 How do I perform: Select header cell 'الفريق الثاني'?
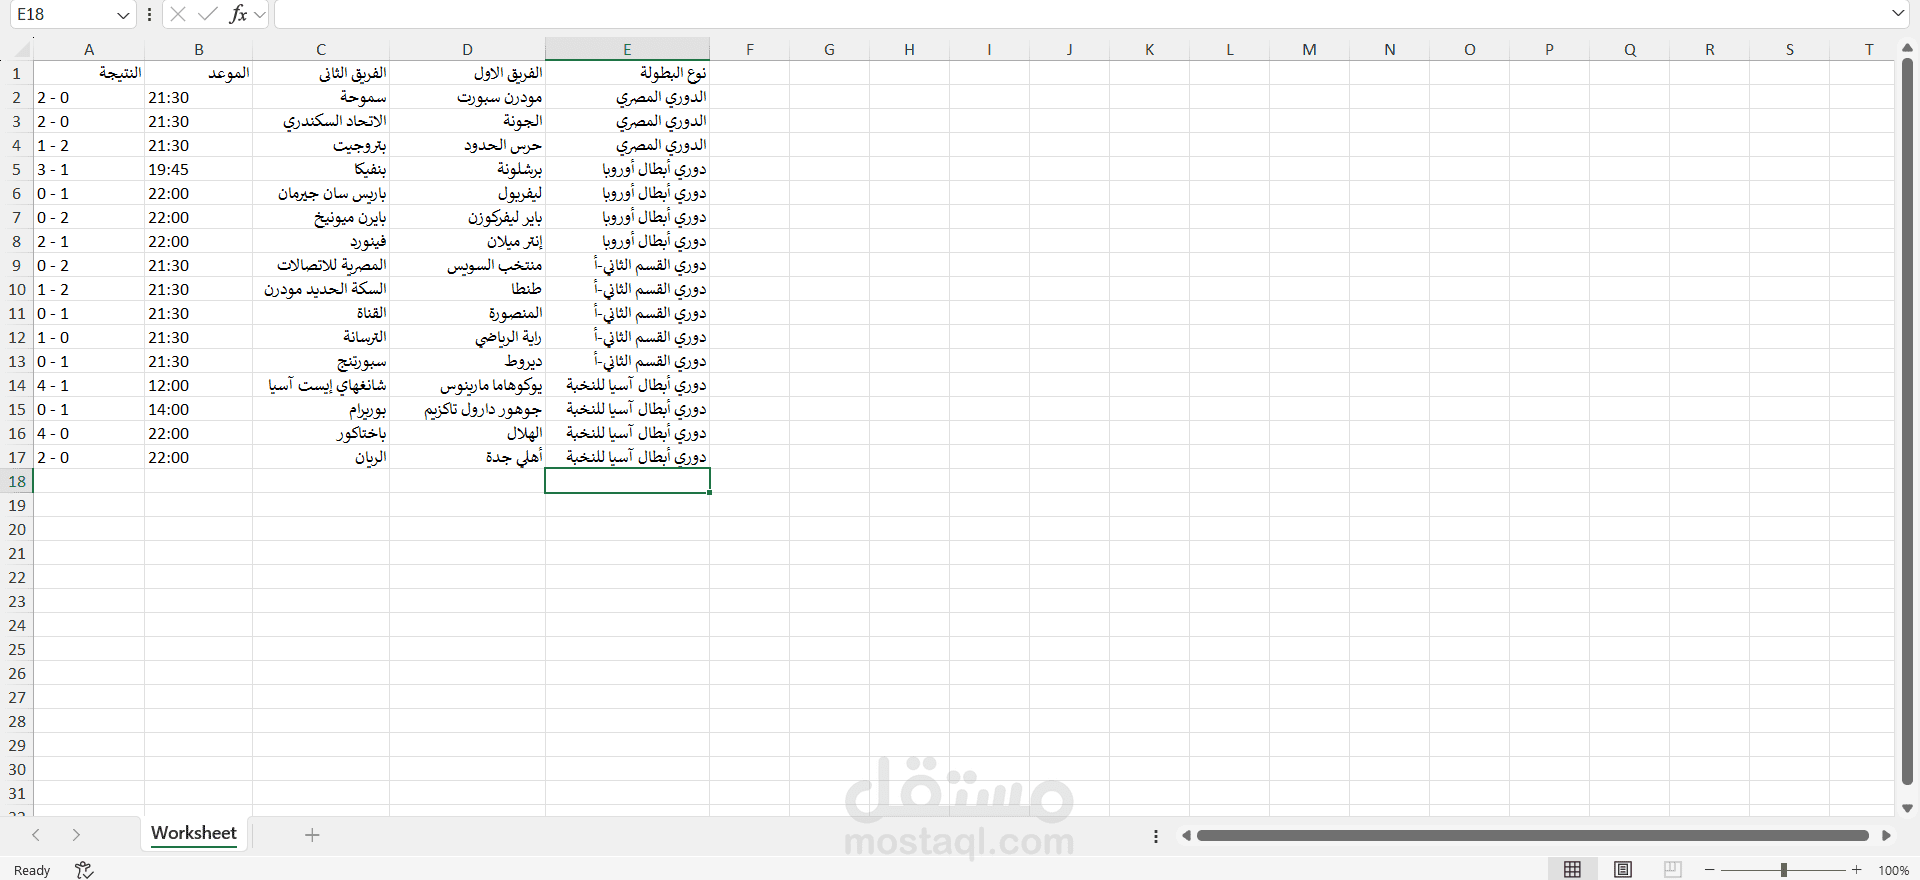click(321, 73)
